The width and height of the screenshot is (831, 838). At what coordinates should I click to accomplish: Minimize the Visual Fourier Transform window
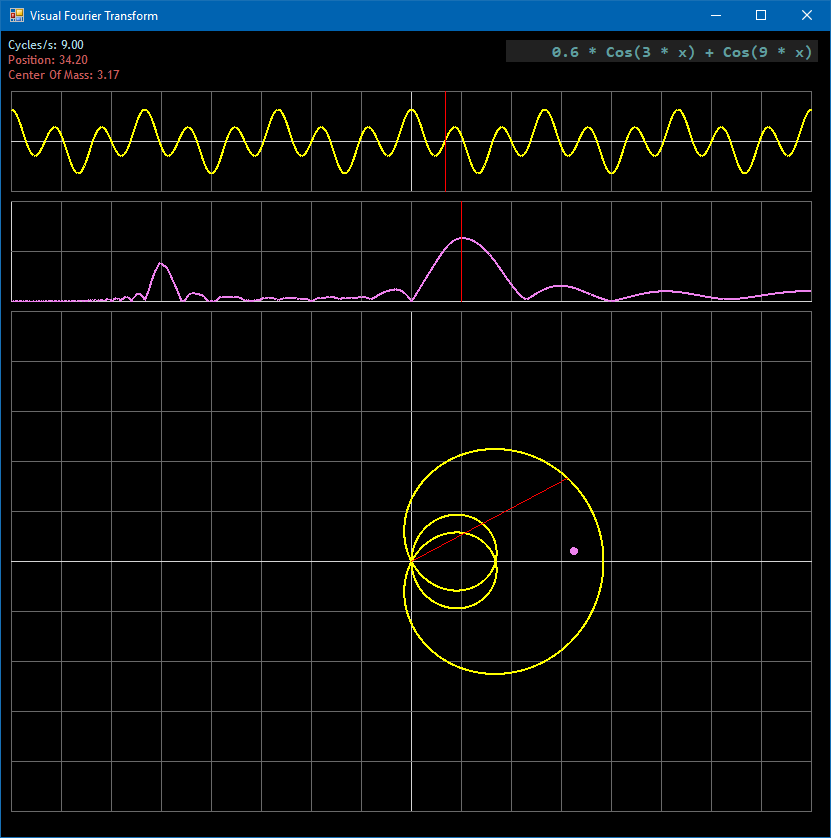pos(715,16)
